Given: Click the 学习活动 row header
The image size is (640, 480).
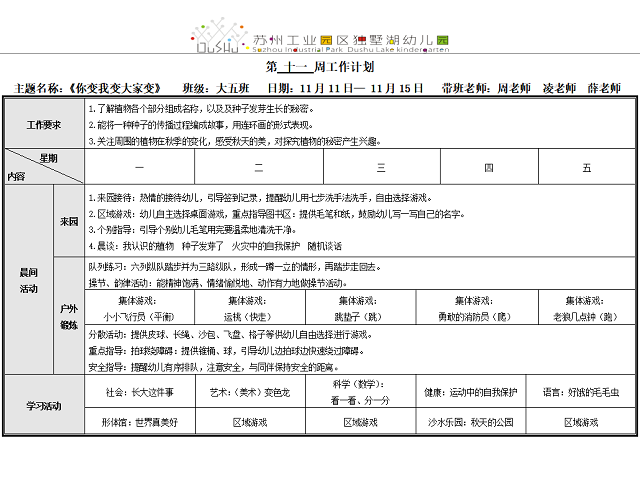Looking at the screenshot, I should point(42,406).
